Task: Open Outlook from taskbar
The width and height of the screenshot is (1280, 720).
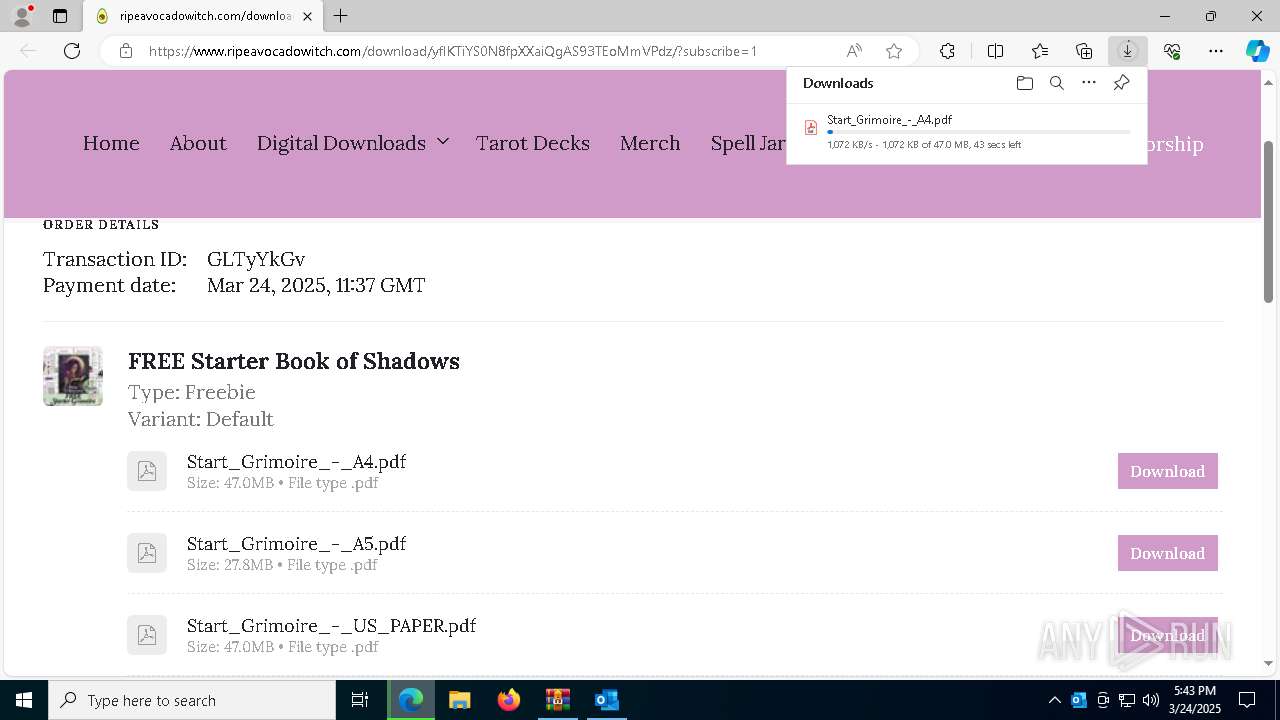Action: click(607, 700)
